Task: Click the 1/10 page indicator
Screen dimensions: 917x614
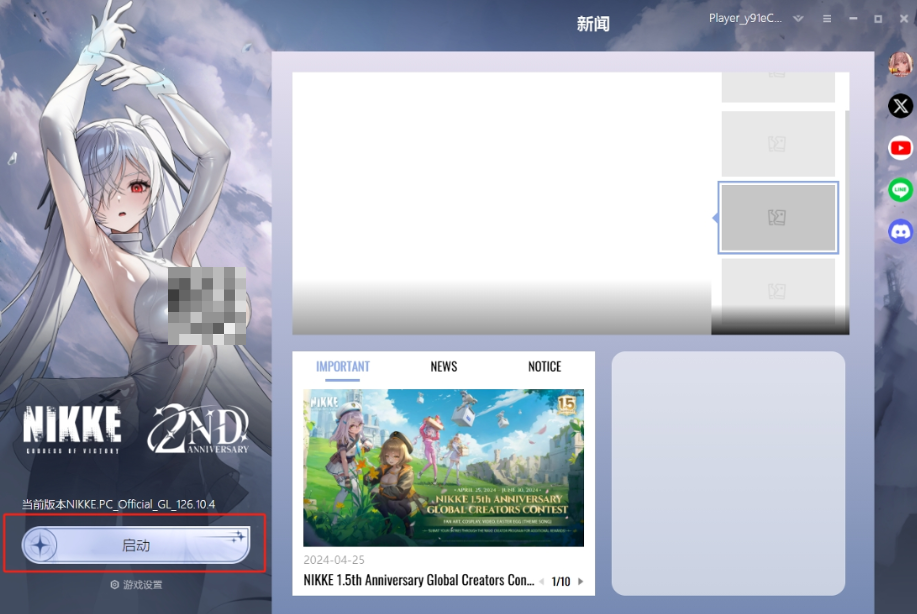Action: pyautogui.click(x=561, y=581)
